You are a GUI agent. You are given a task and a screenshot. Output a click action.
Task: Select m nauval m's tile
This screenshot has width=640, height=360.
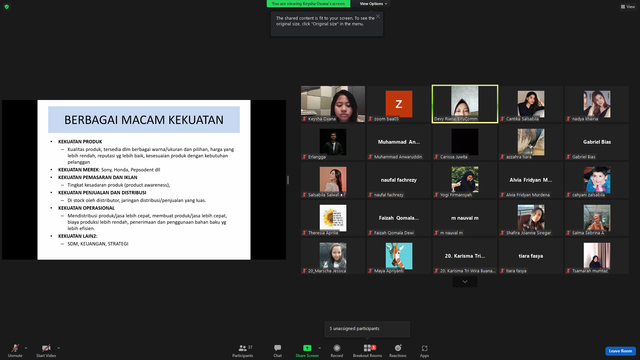(465, 218)
